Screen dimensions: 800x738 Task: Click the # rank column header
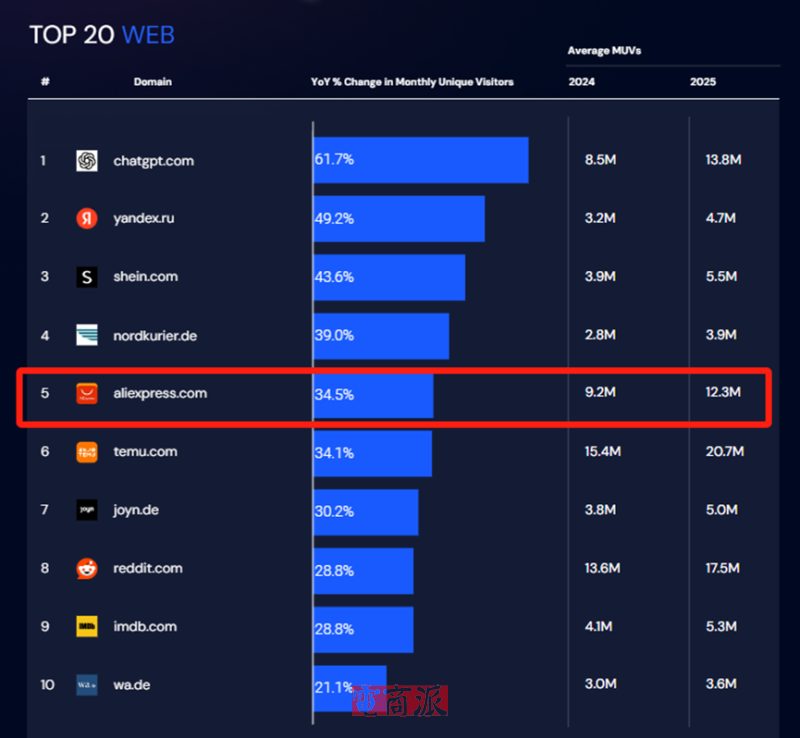45,82
